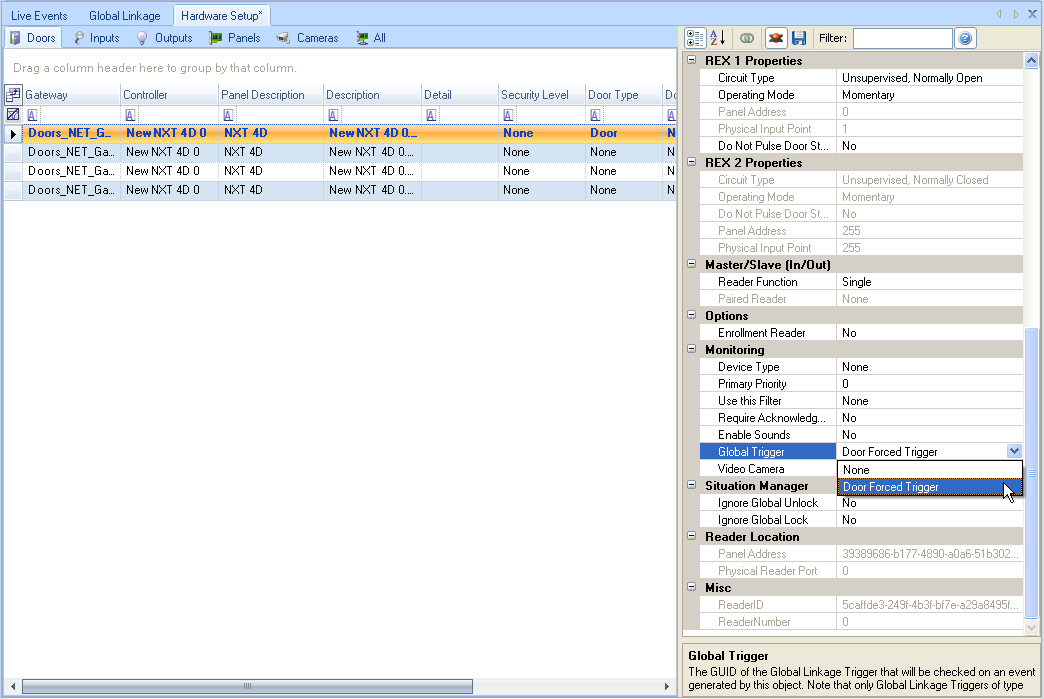This screenshot has height=699, width=1044.
Task: Open the Global Linkage tab
Action: click(x=124, y=16)
